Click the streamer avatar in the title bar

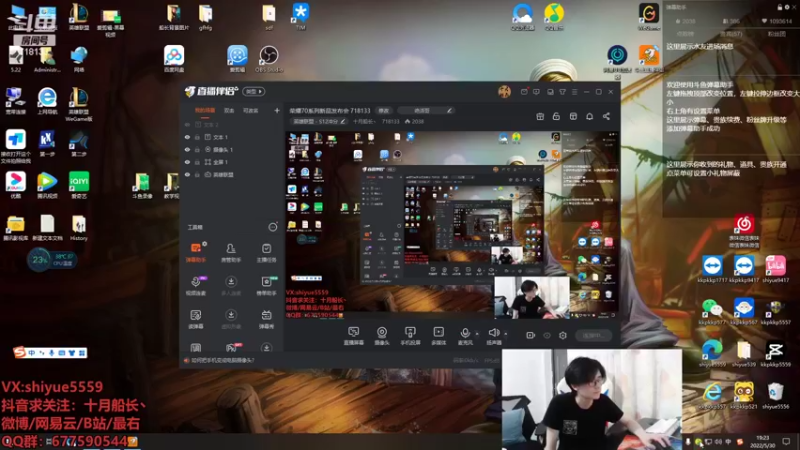[x=504, y=91]
